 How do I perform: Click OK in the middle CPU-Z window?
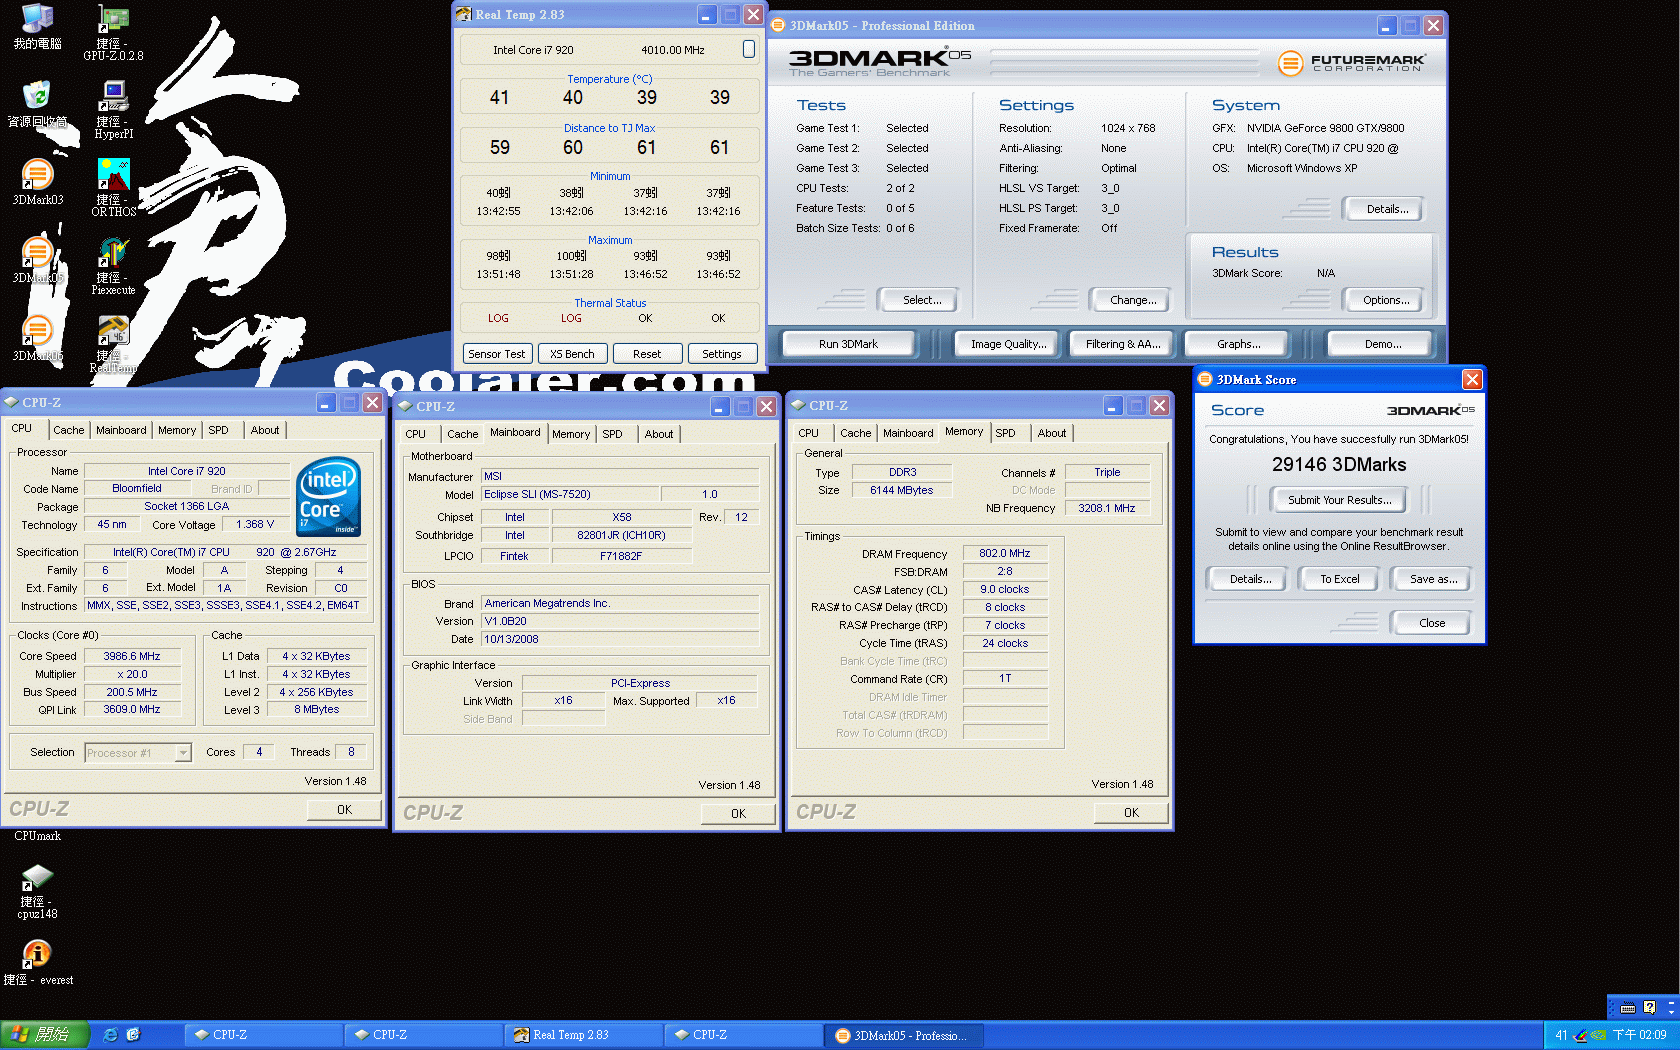[738, 814]
